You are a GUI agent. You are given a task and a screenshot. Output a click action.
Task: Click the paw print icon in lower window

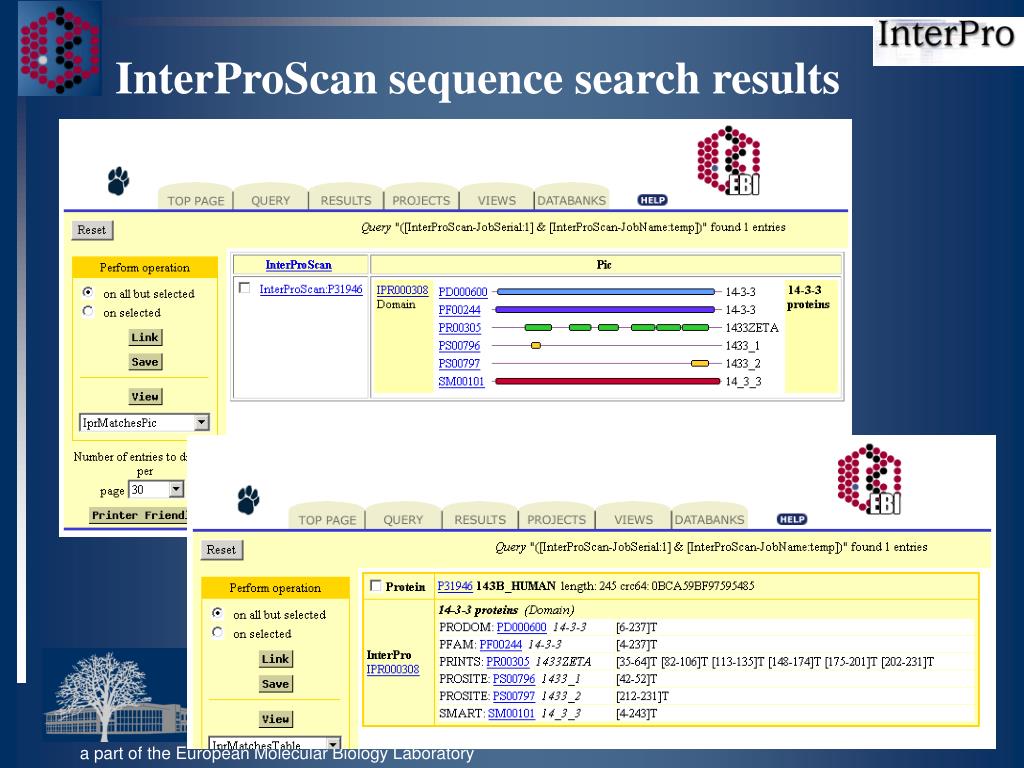pos(248,500)
